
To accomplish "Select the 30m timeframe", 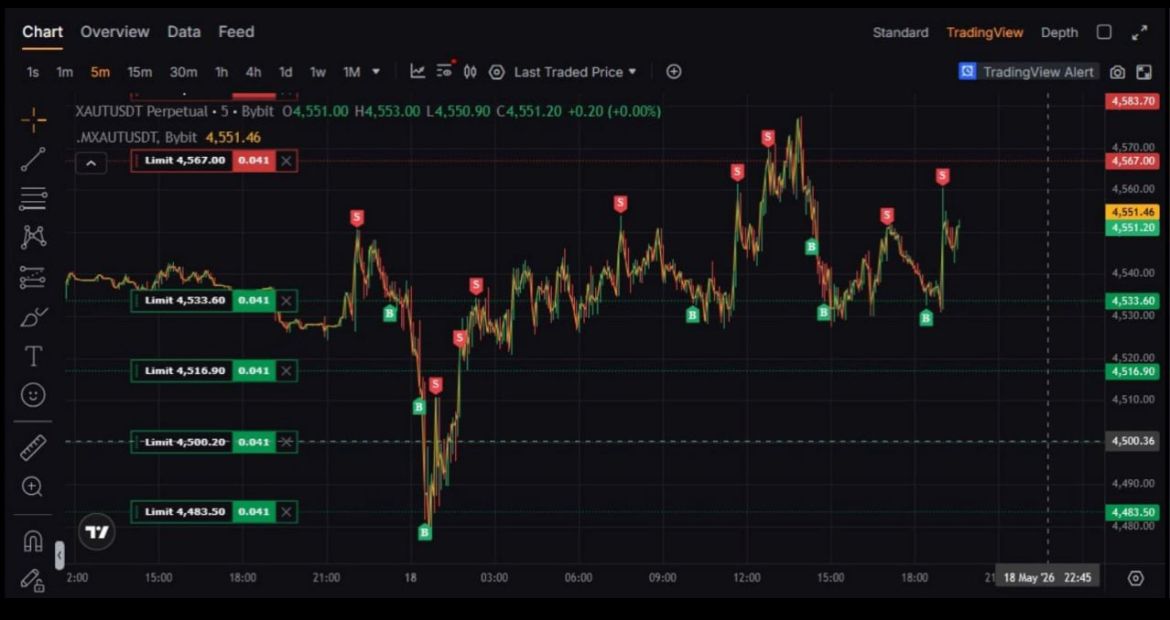I will [184, 72].
